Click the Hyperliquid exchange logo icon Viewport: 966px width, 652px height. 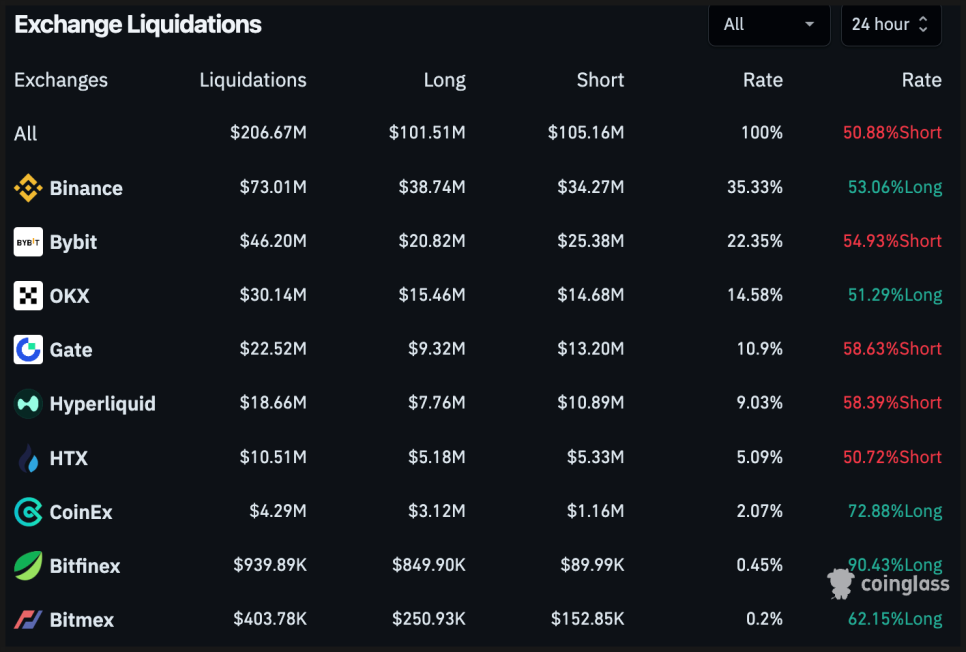28,404
